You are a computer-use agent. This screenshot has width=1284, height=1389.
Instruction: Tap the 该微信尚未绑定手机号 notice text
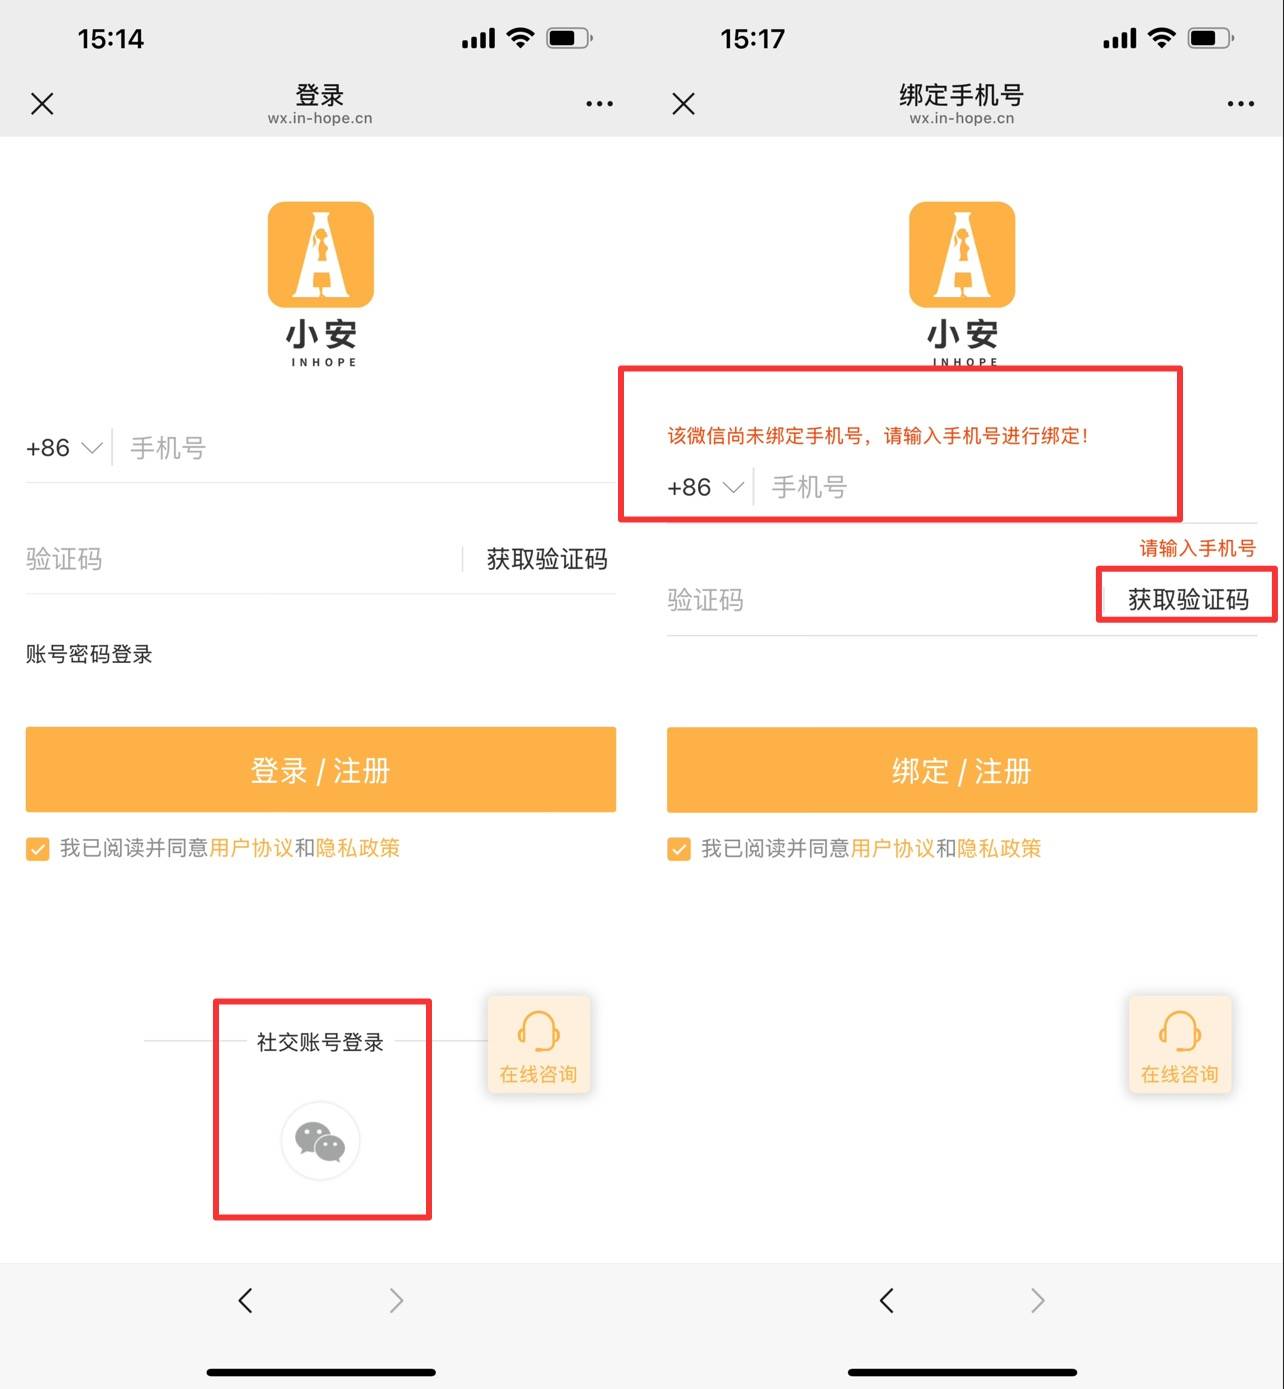[x=878, y=436]
